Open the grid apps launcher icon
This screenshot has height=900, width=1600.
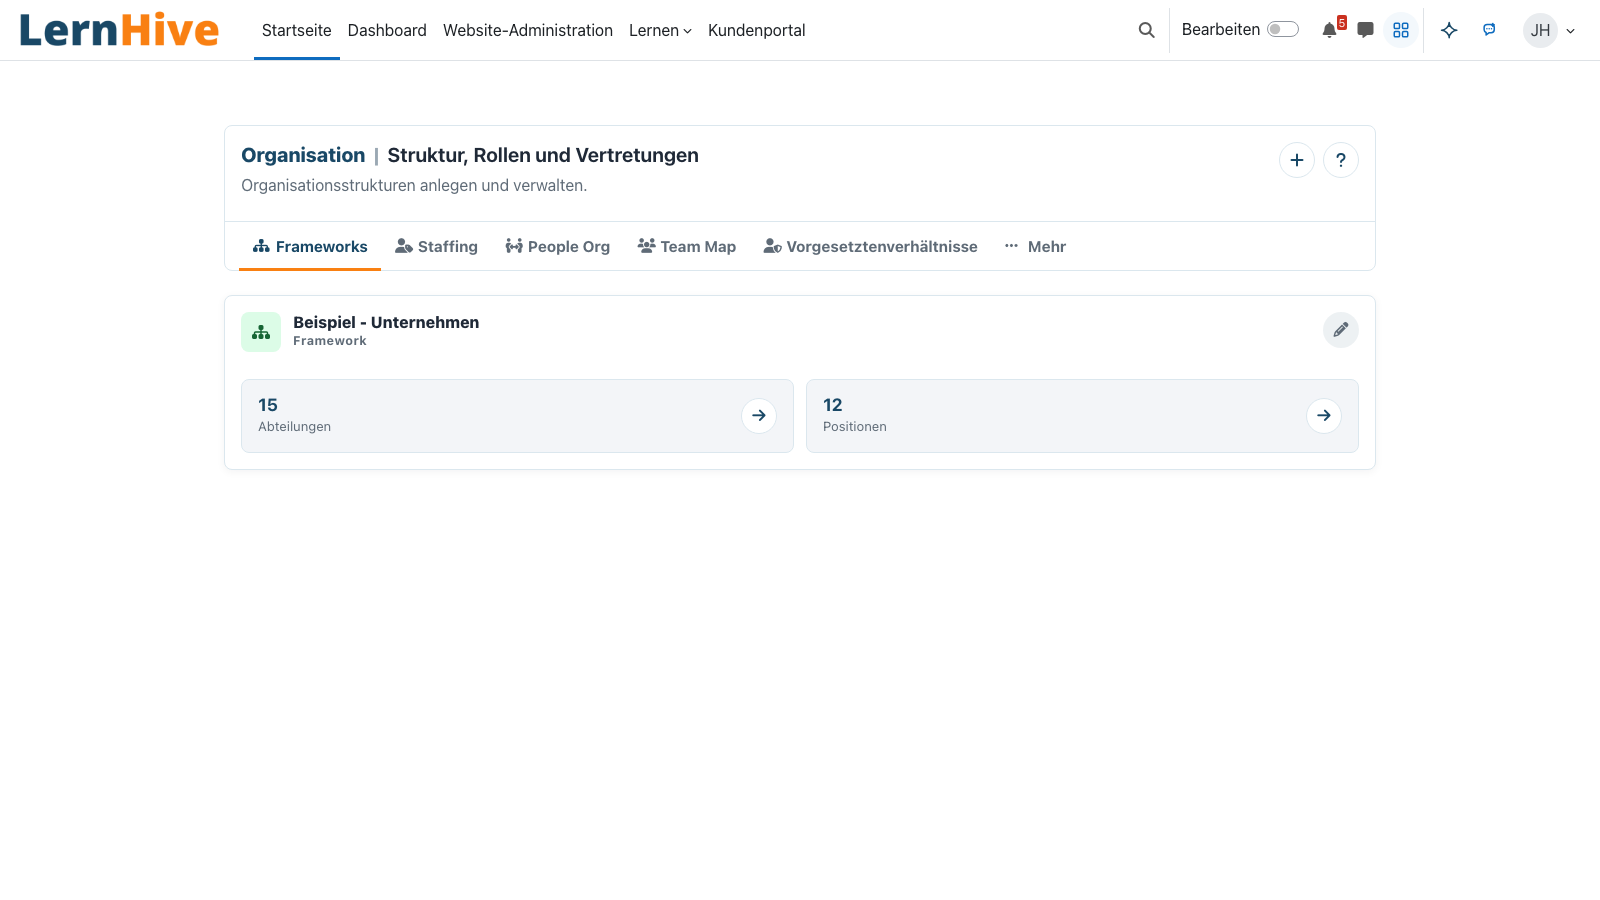[x=1401, y=30]
